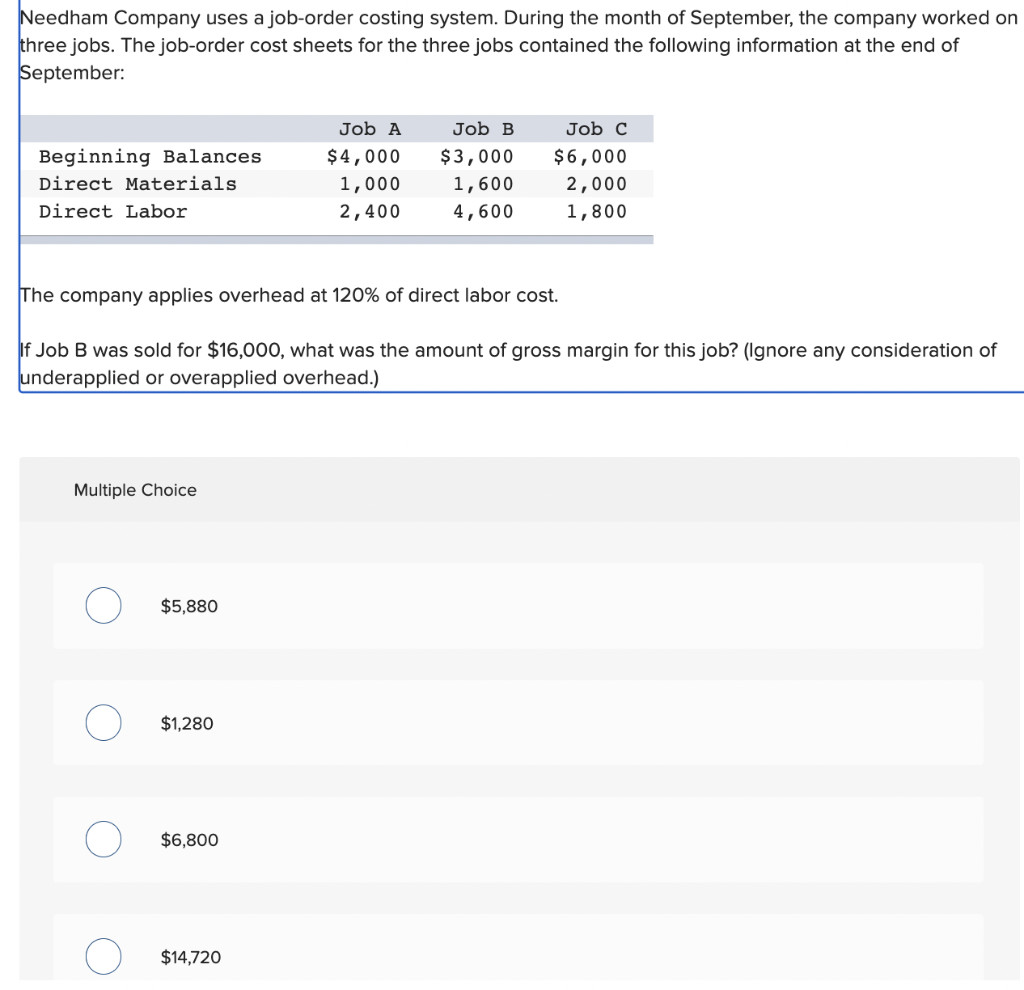This screenshot has width=1024, height=990.
Task: Pick the $6,800 answer radio button
Action: pyautogui.click(x=103, y=840)
